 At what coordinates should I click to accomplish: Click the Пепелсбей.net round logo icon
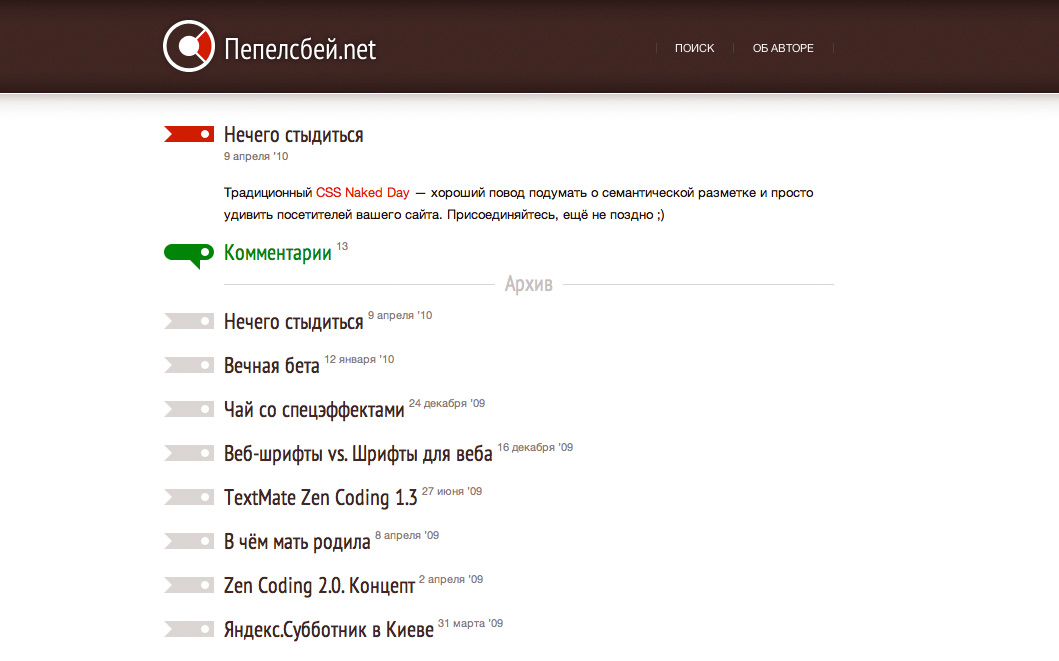click(189, 47)
